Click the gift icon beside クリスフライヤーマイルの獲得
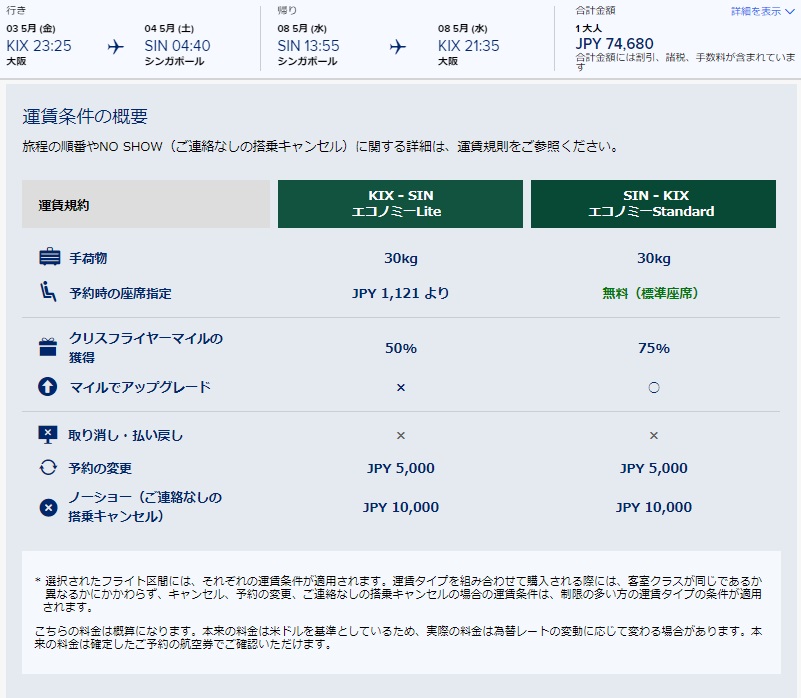Screen dimensions: 801x698 pyautogui.click(x=48, y=347)
